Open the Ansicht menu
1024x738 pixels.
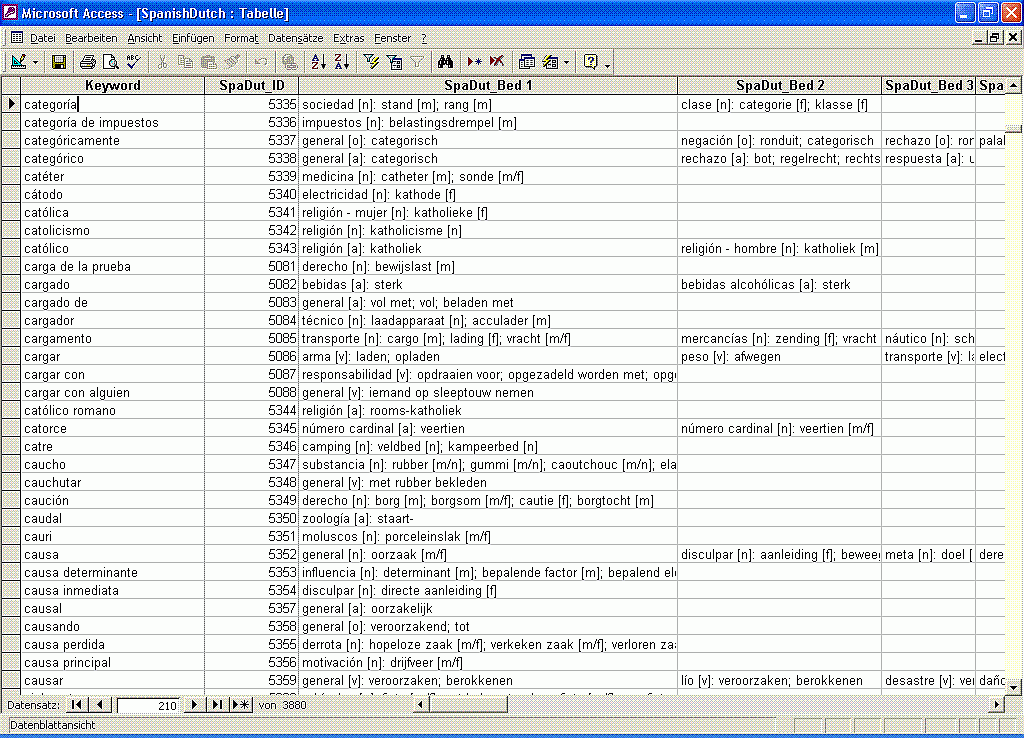[144, 39]
